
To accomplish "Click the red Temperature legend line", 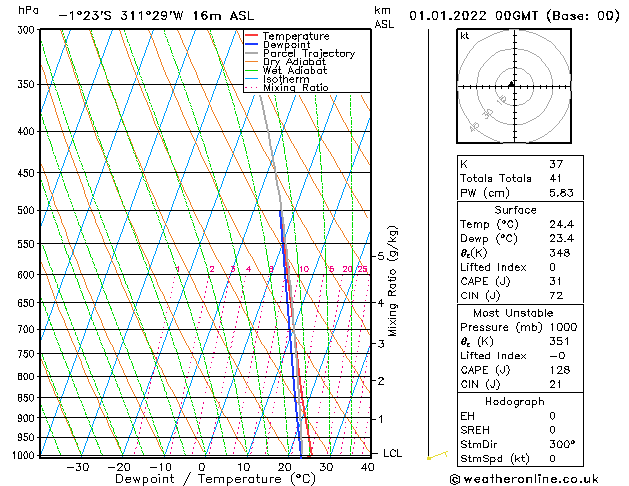I will pos(252,36).
